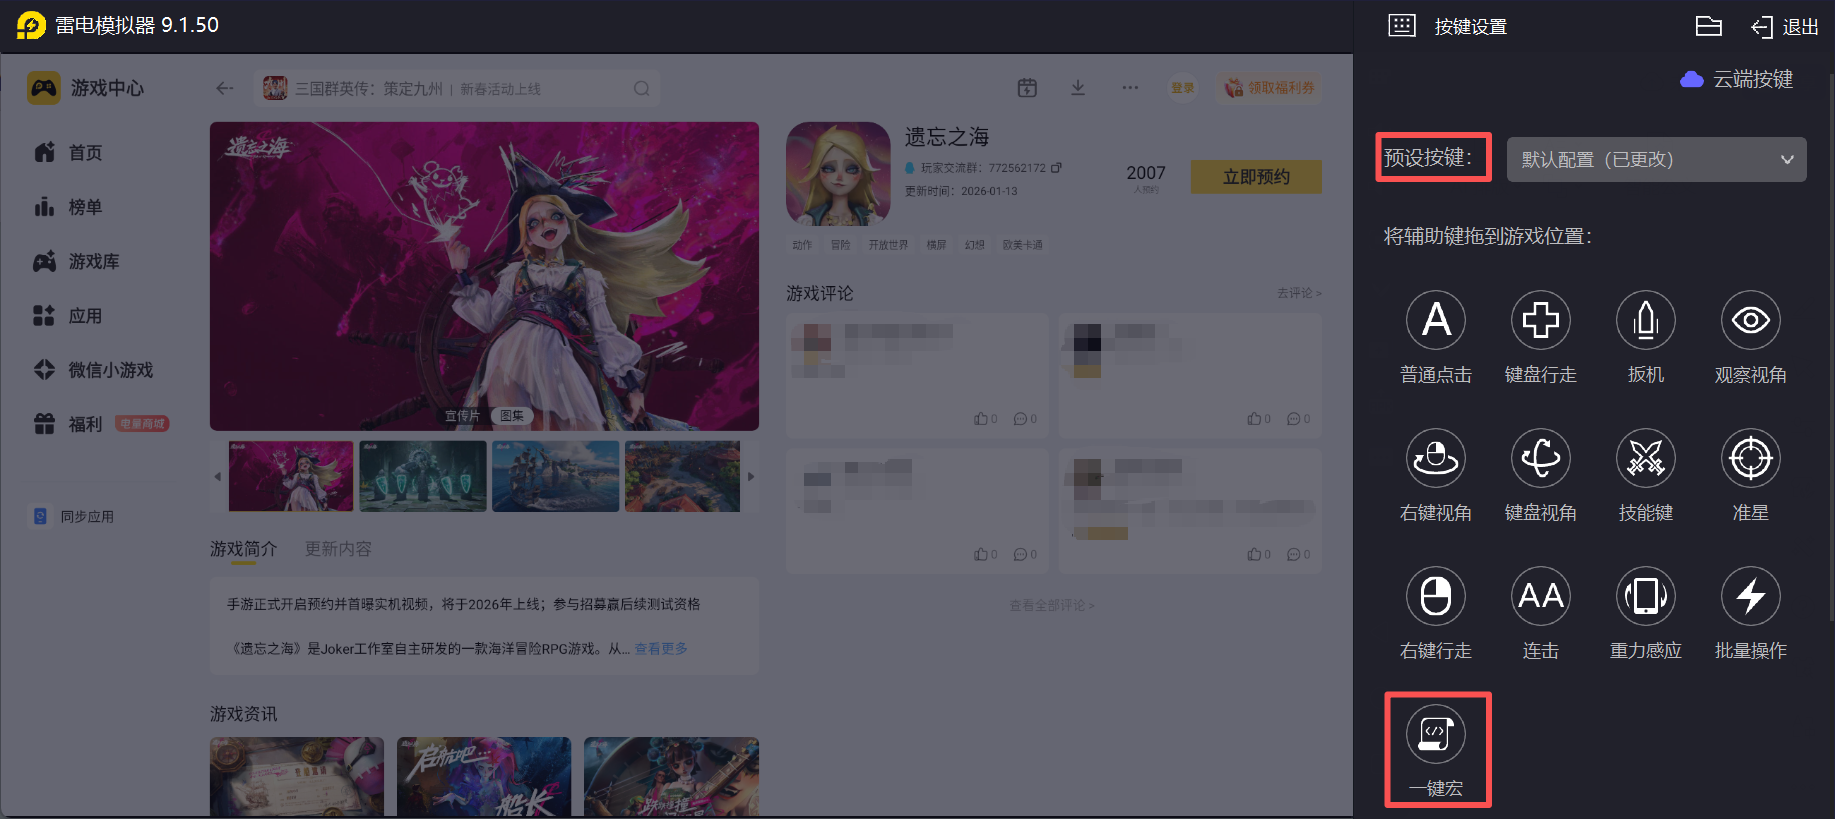Open the second 游戏资讯 news thumbnail
This screenshot has width=1835, height=819.
coord(484,777)
